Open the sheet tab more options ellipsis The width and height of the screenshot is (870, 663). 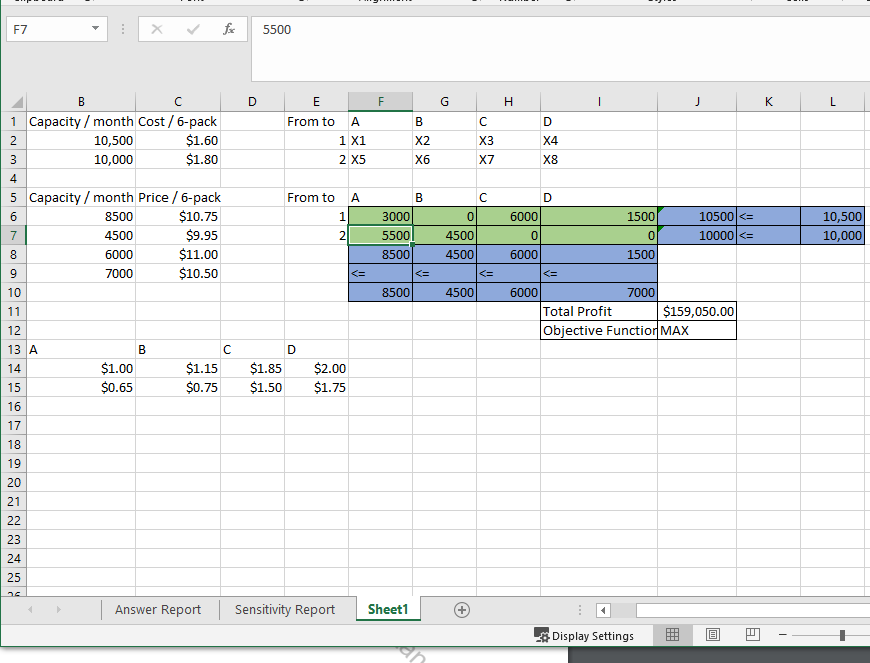pos(579,609)
